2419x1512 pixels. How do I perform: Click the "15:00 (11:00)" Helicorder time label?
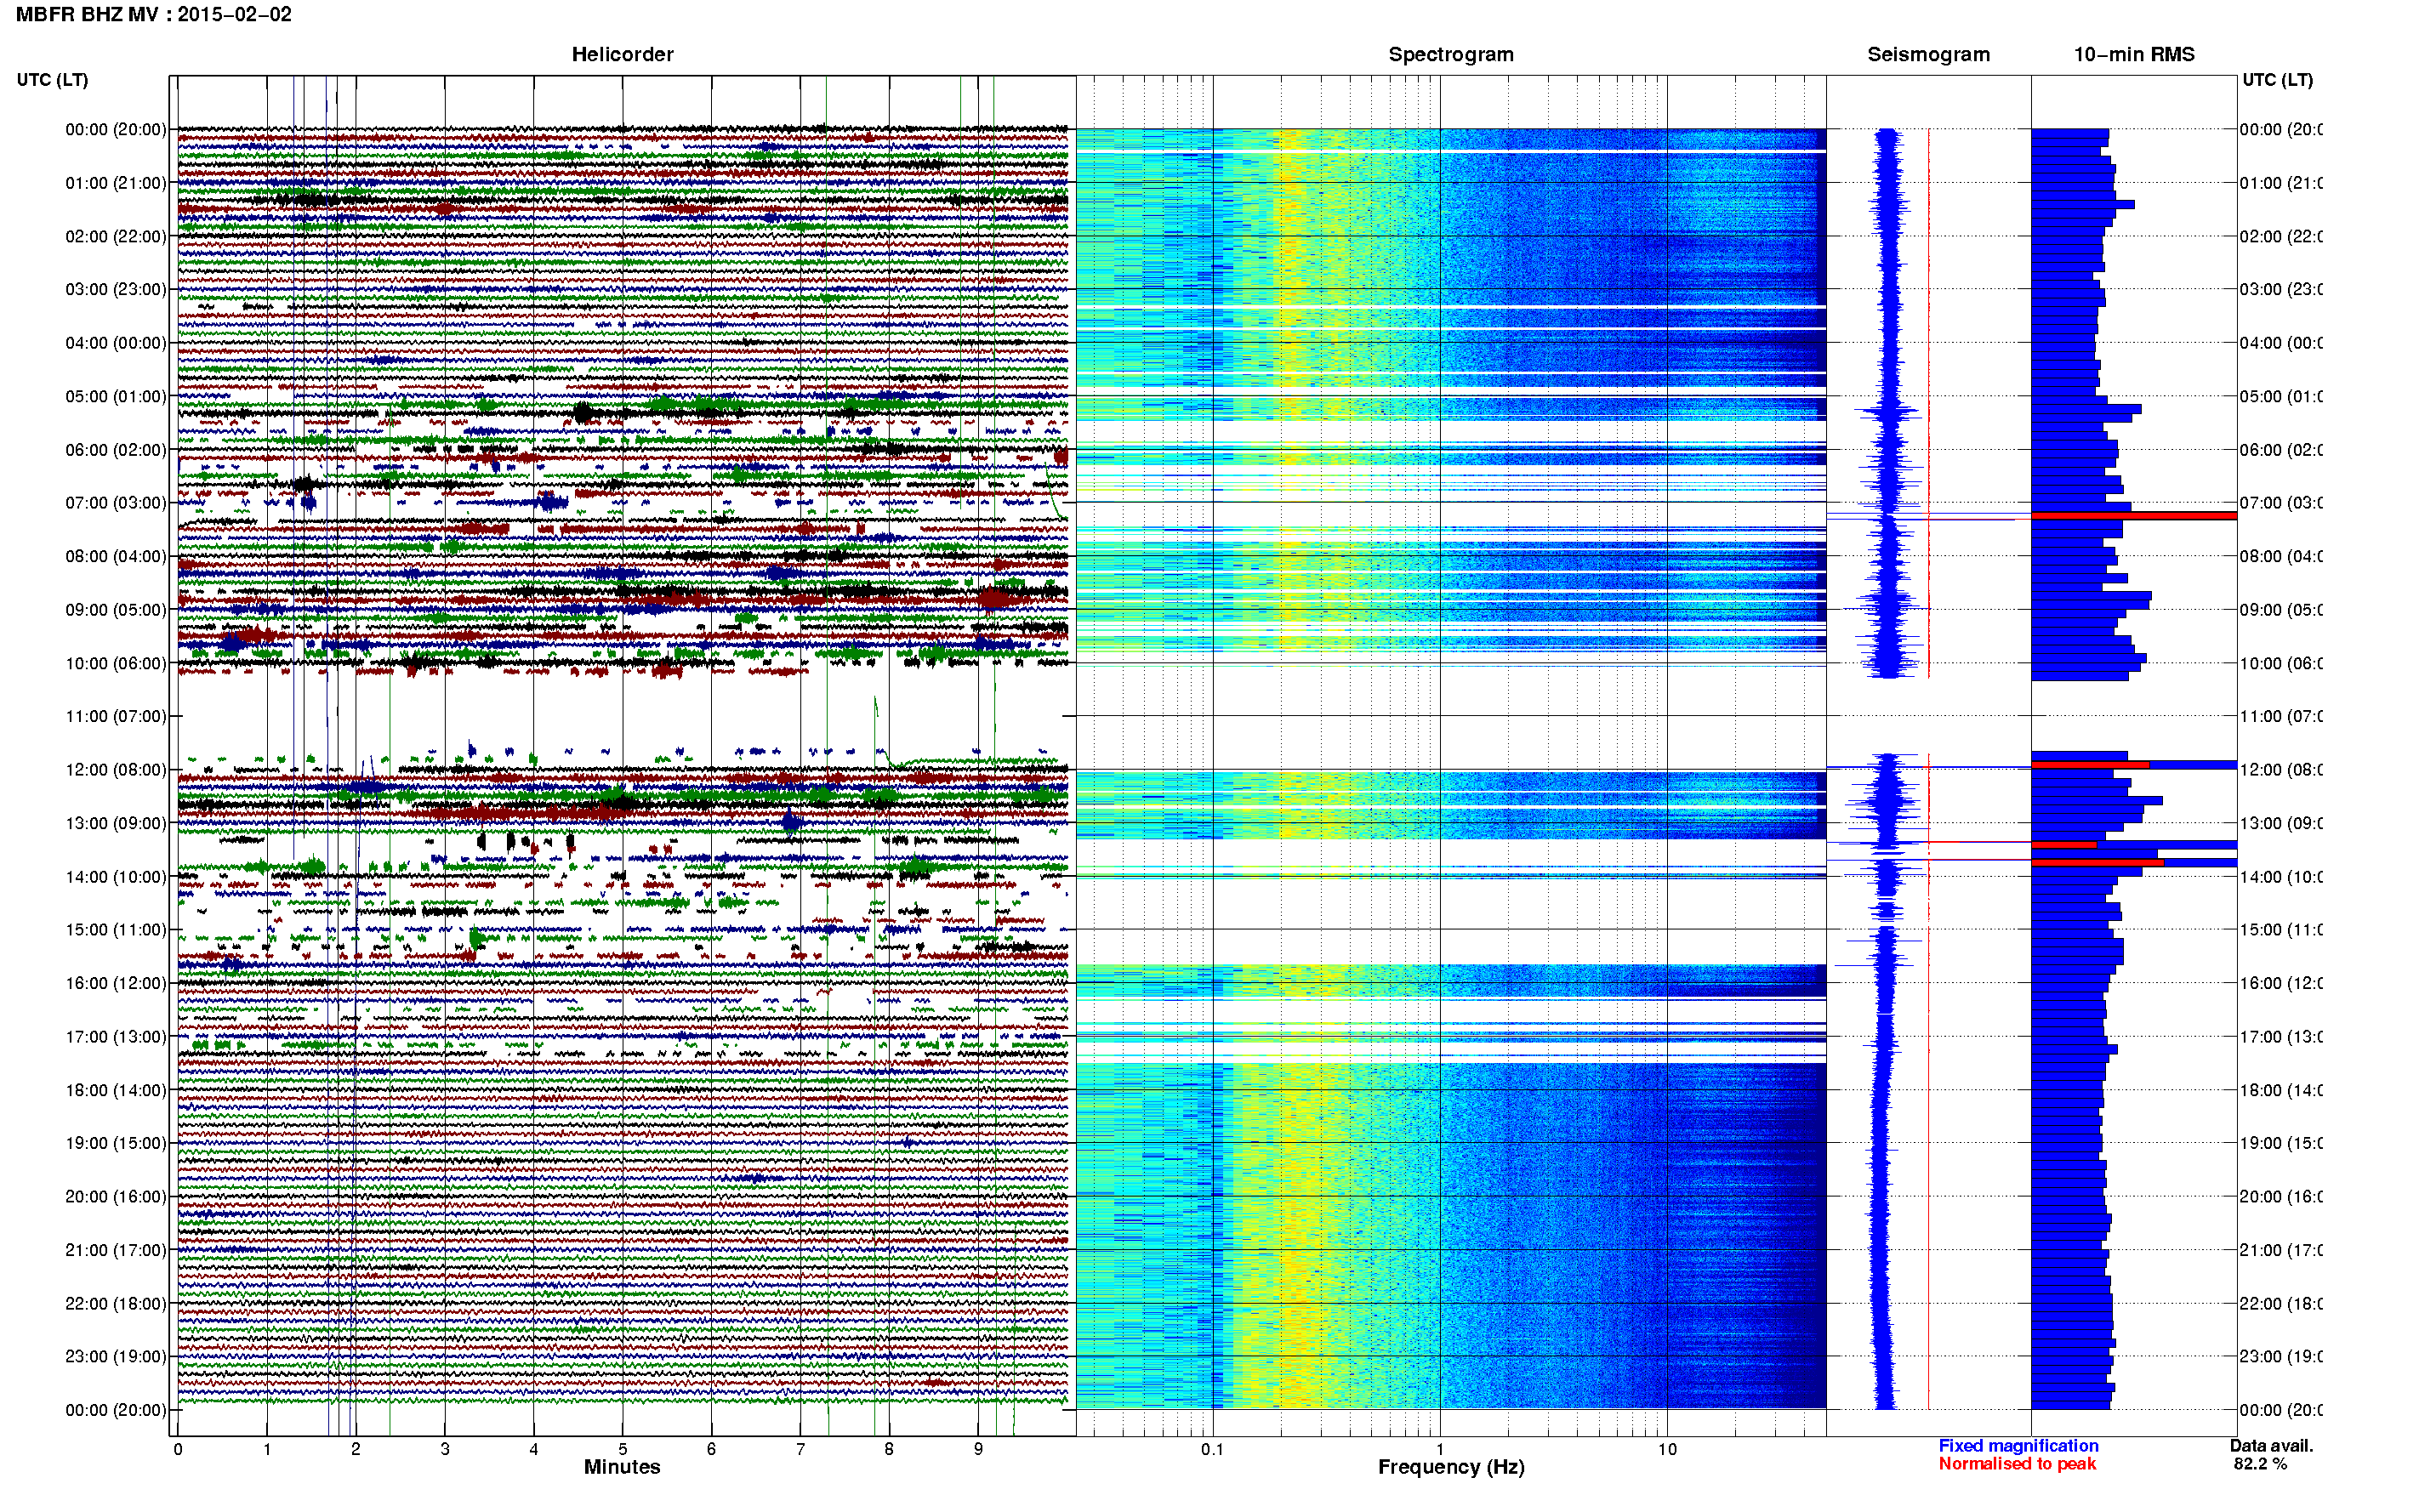[x=116, y=930]
